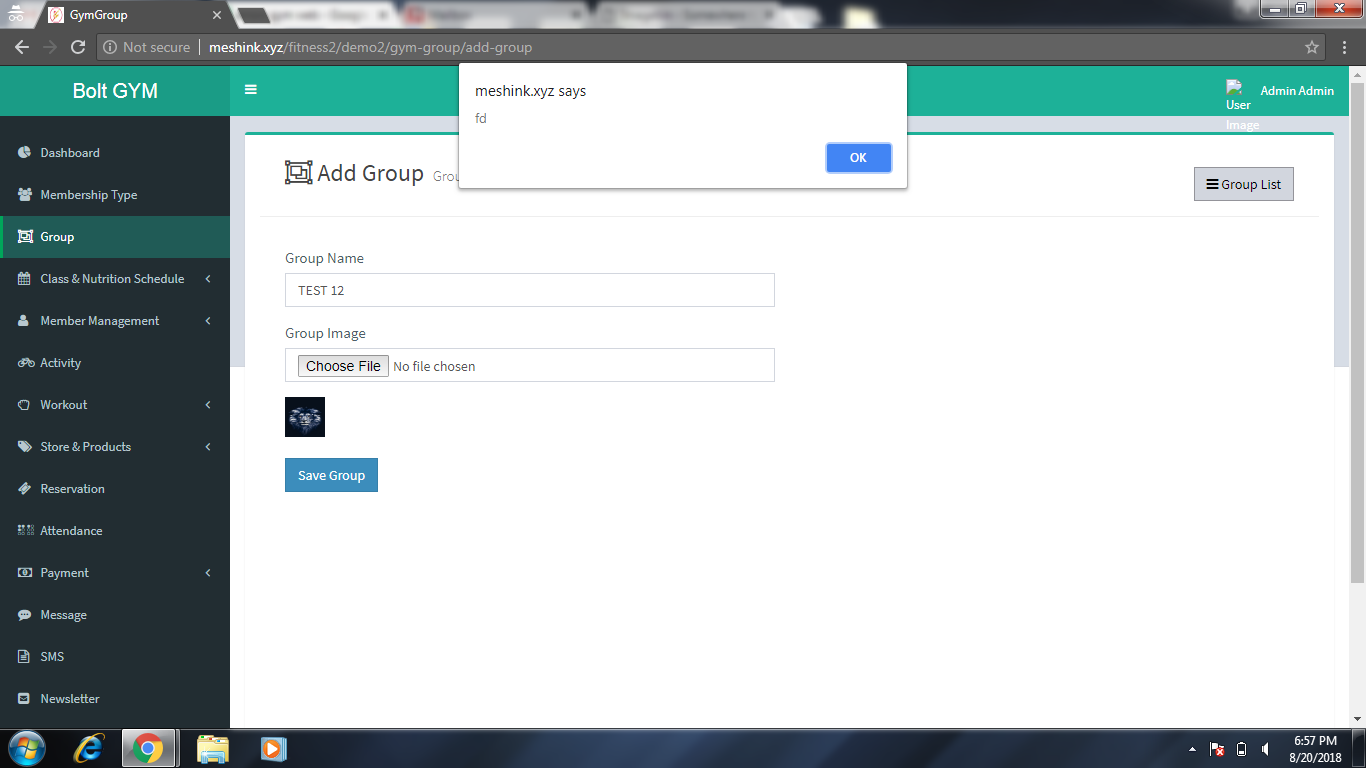Expand Store & Products submenu arrow

point(208,447)
